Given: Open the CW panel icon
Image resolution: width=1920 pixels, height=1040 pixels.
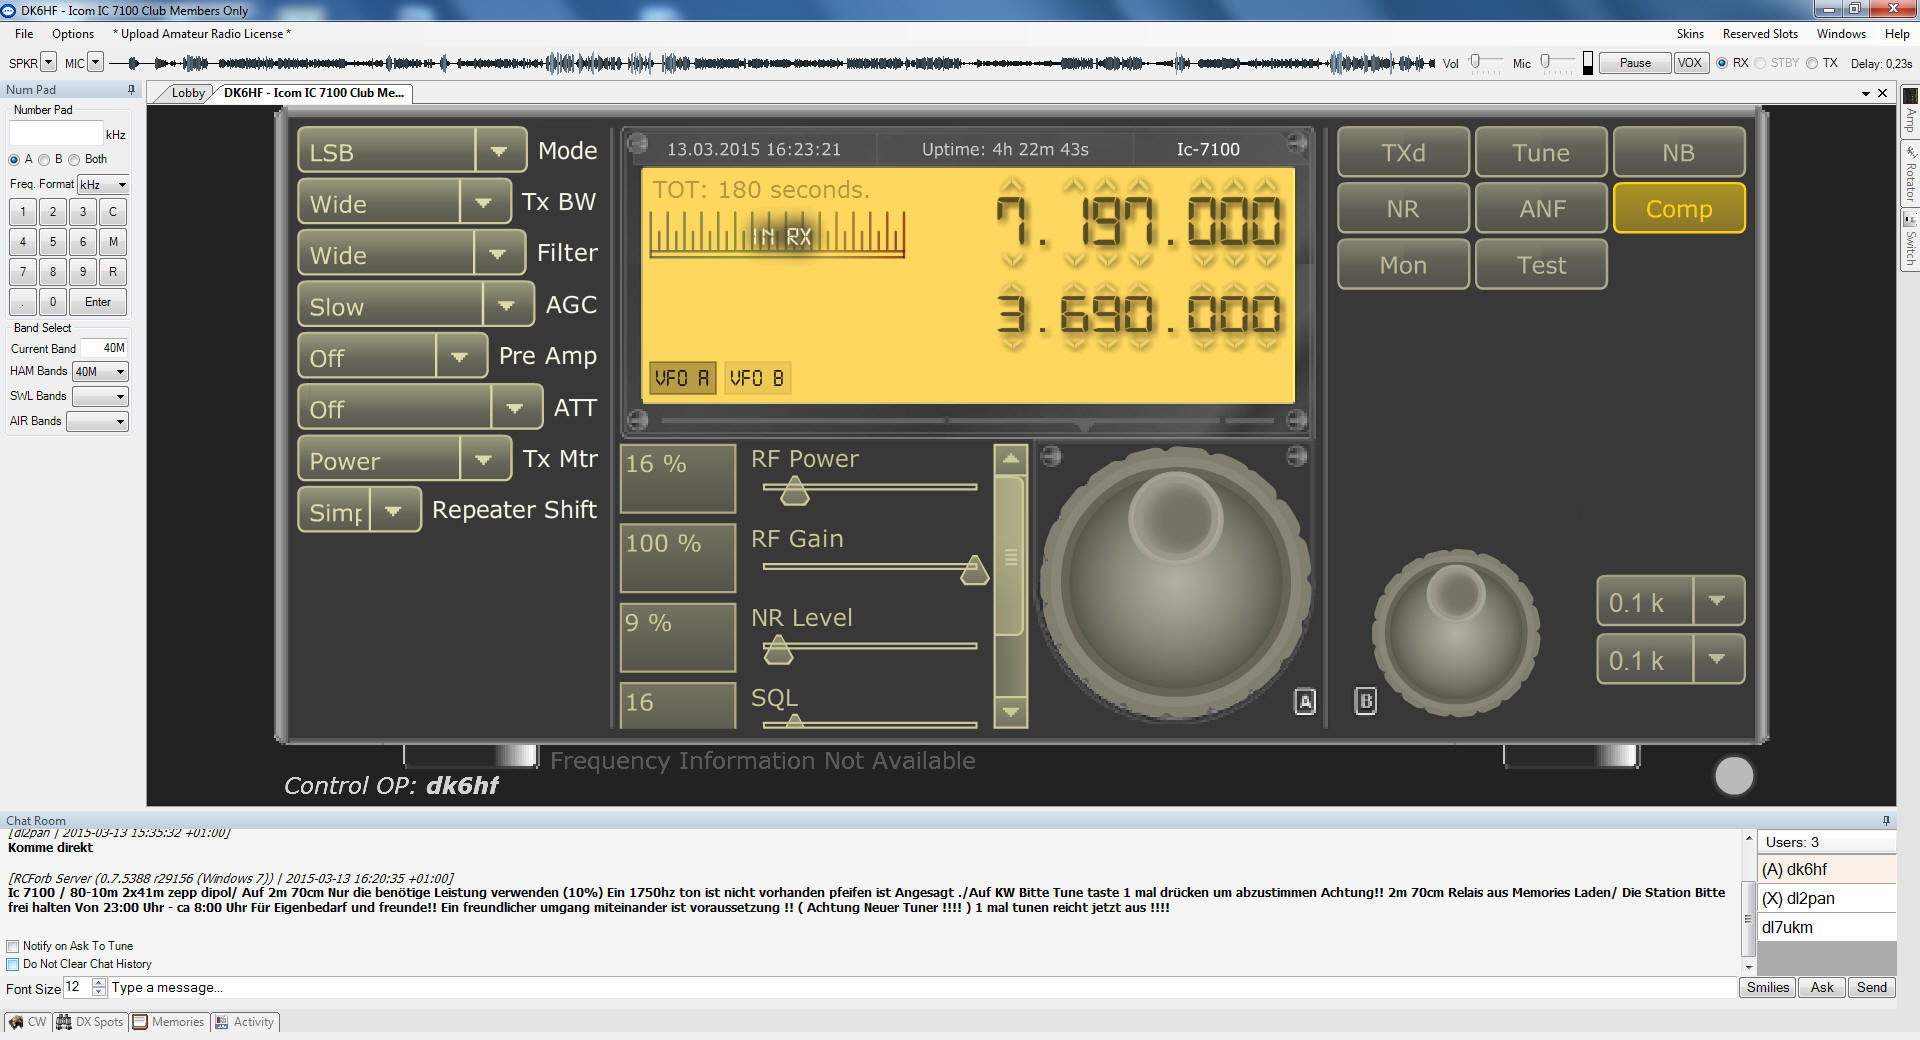Looking at the screenshot, I should [x=27, y=1022].
